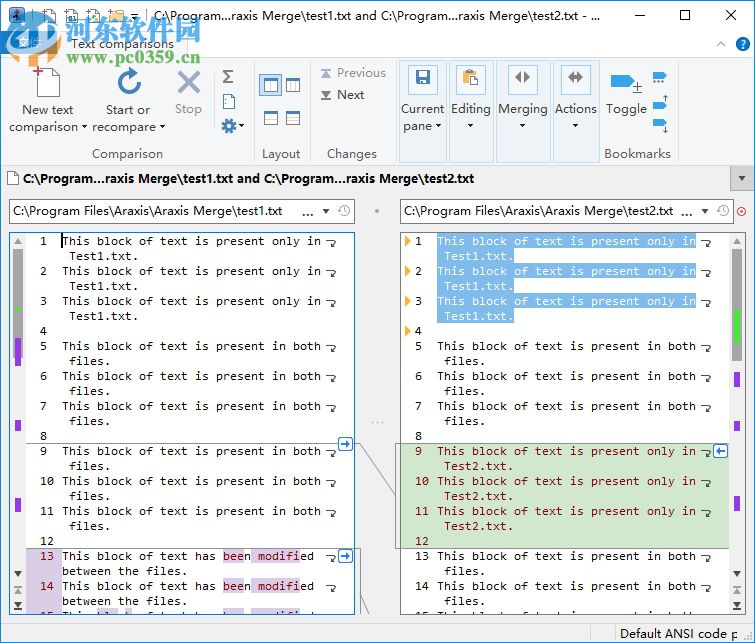
Task: Select two-pane horizontal layout
Action: pyautogui.click(x=269, y=118)
